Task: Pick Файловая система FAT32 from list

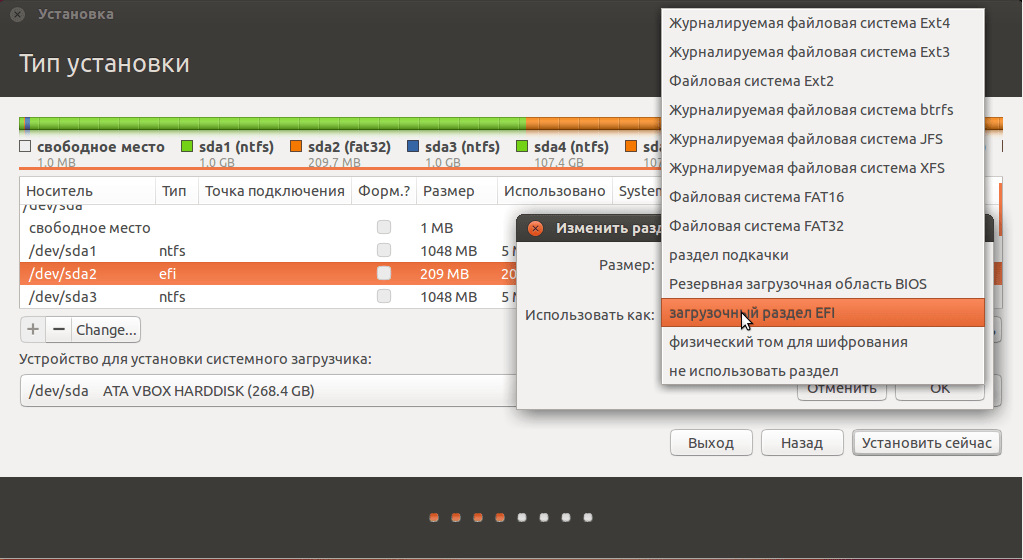Action: pos(756,226)
